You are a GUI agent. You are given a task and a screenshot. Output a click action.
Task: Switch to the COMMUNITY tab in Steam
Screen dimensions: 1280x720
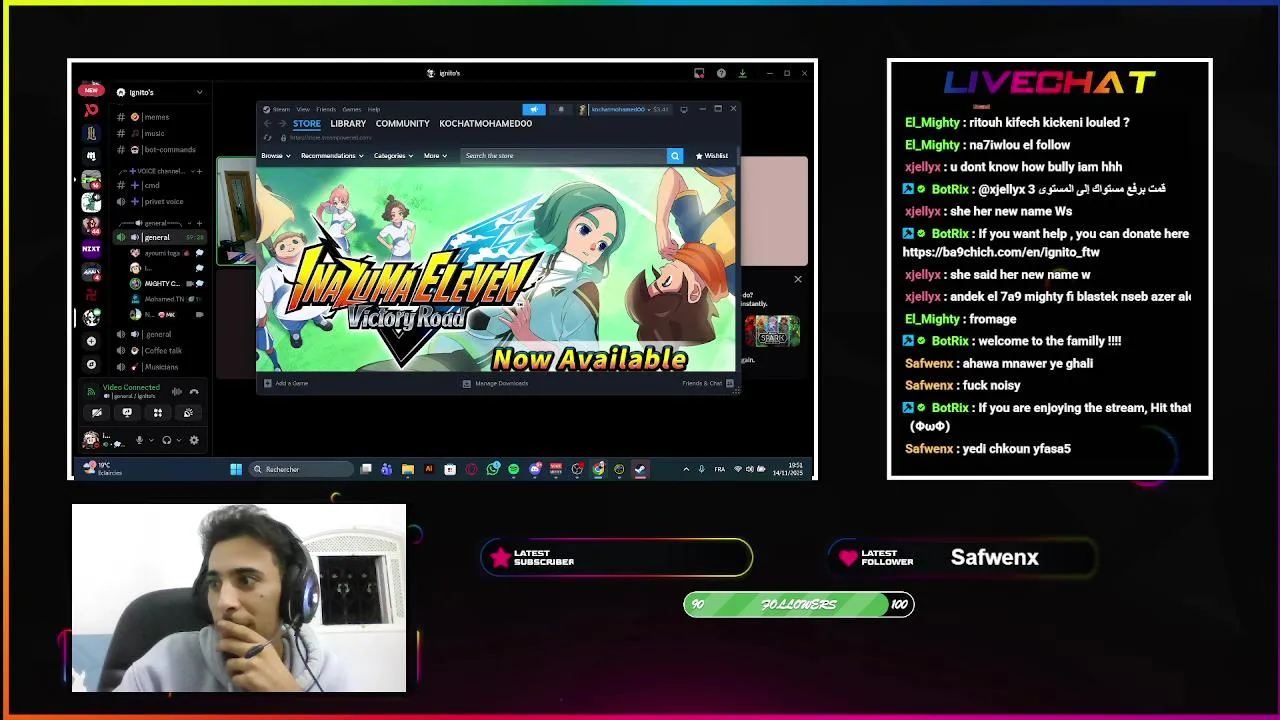pos(402,123)
